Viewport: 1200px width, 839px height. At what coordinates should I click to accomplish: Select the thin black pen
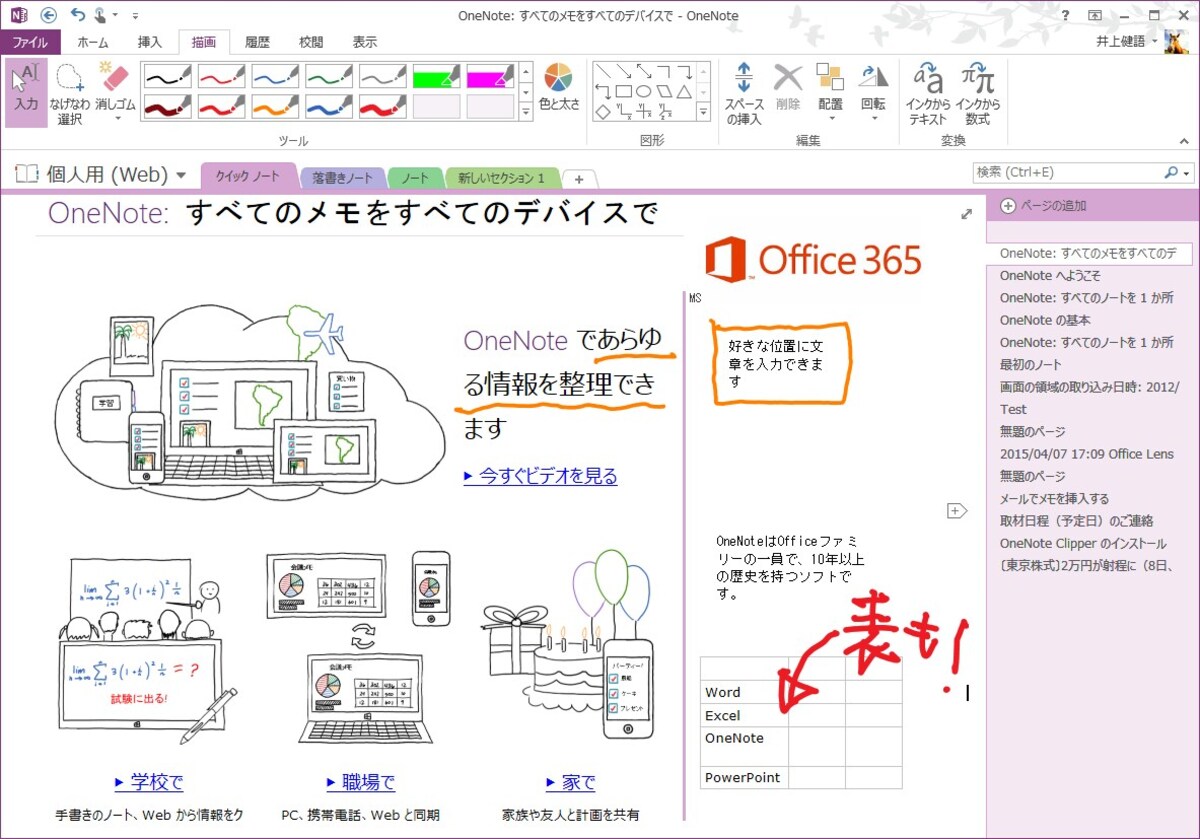tap(167, 77)
